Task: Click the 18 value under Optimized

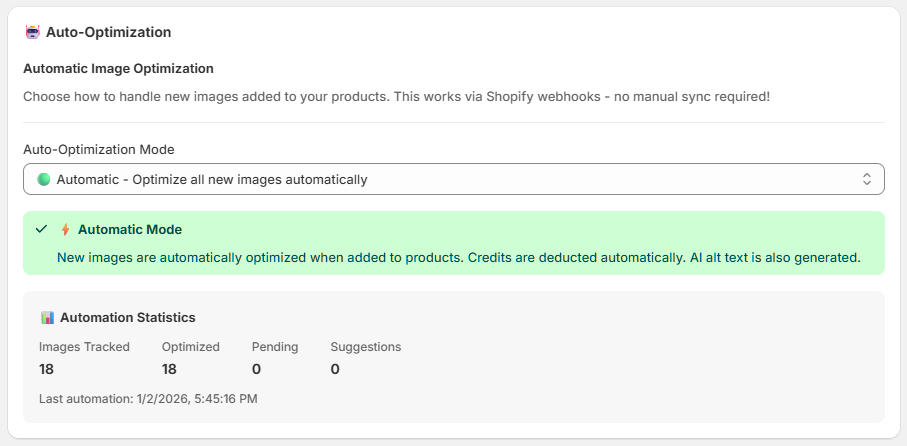Action: pyautogui.click(x=169, y=369)
